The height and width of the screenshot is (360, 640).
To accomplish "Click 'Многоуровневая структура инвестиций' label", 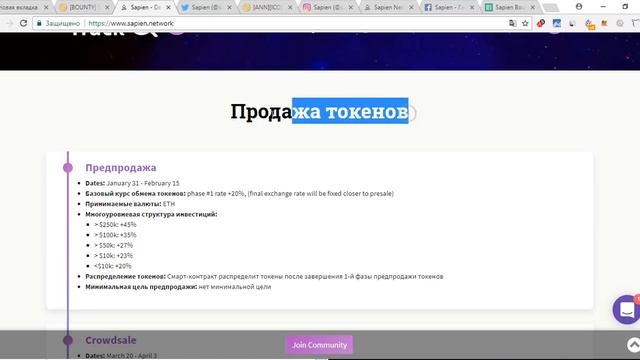I will pyautogui.click(x=151, y=214).
